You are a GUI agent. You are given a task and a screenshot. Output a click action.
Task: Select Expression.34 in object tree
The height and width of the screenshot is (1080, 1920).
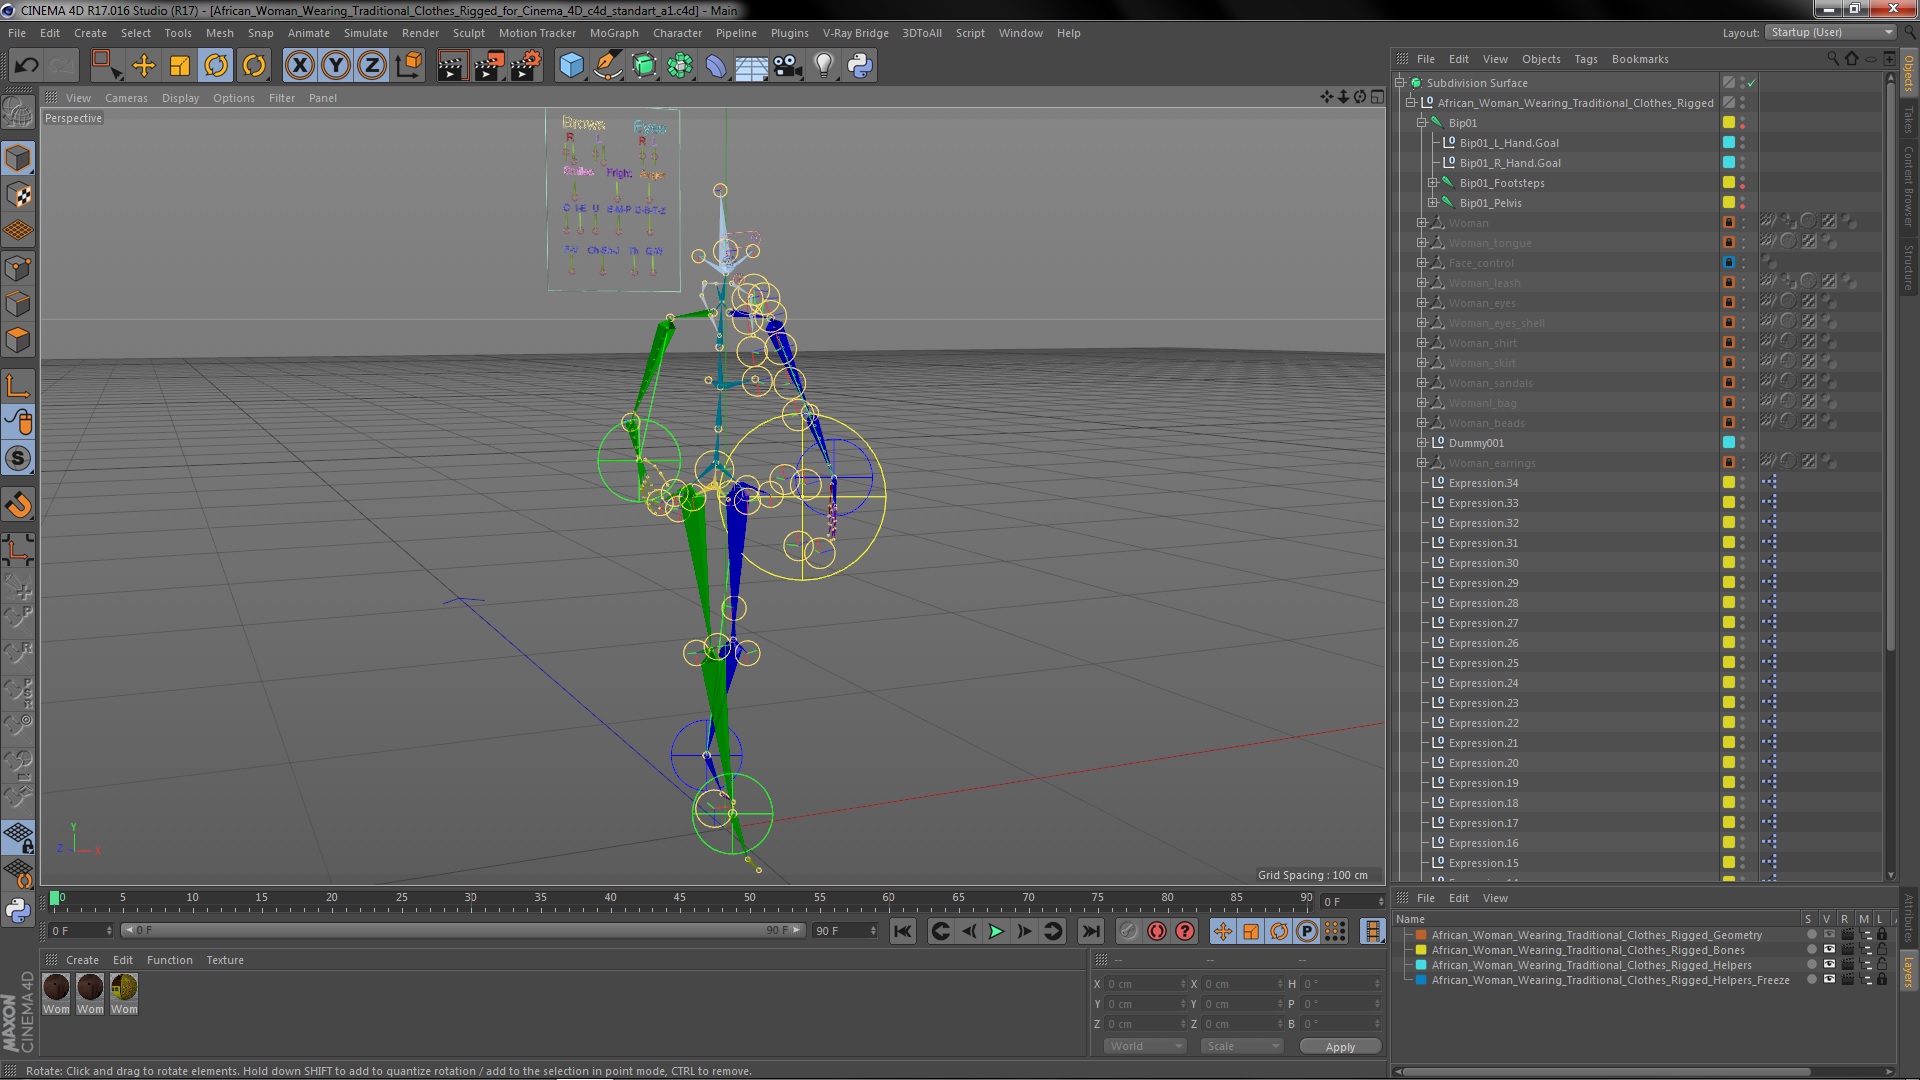1483,483
